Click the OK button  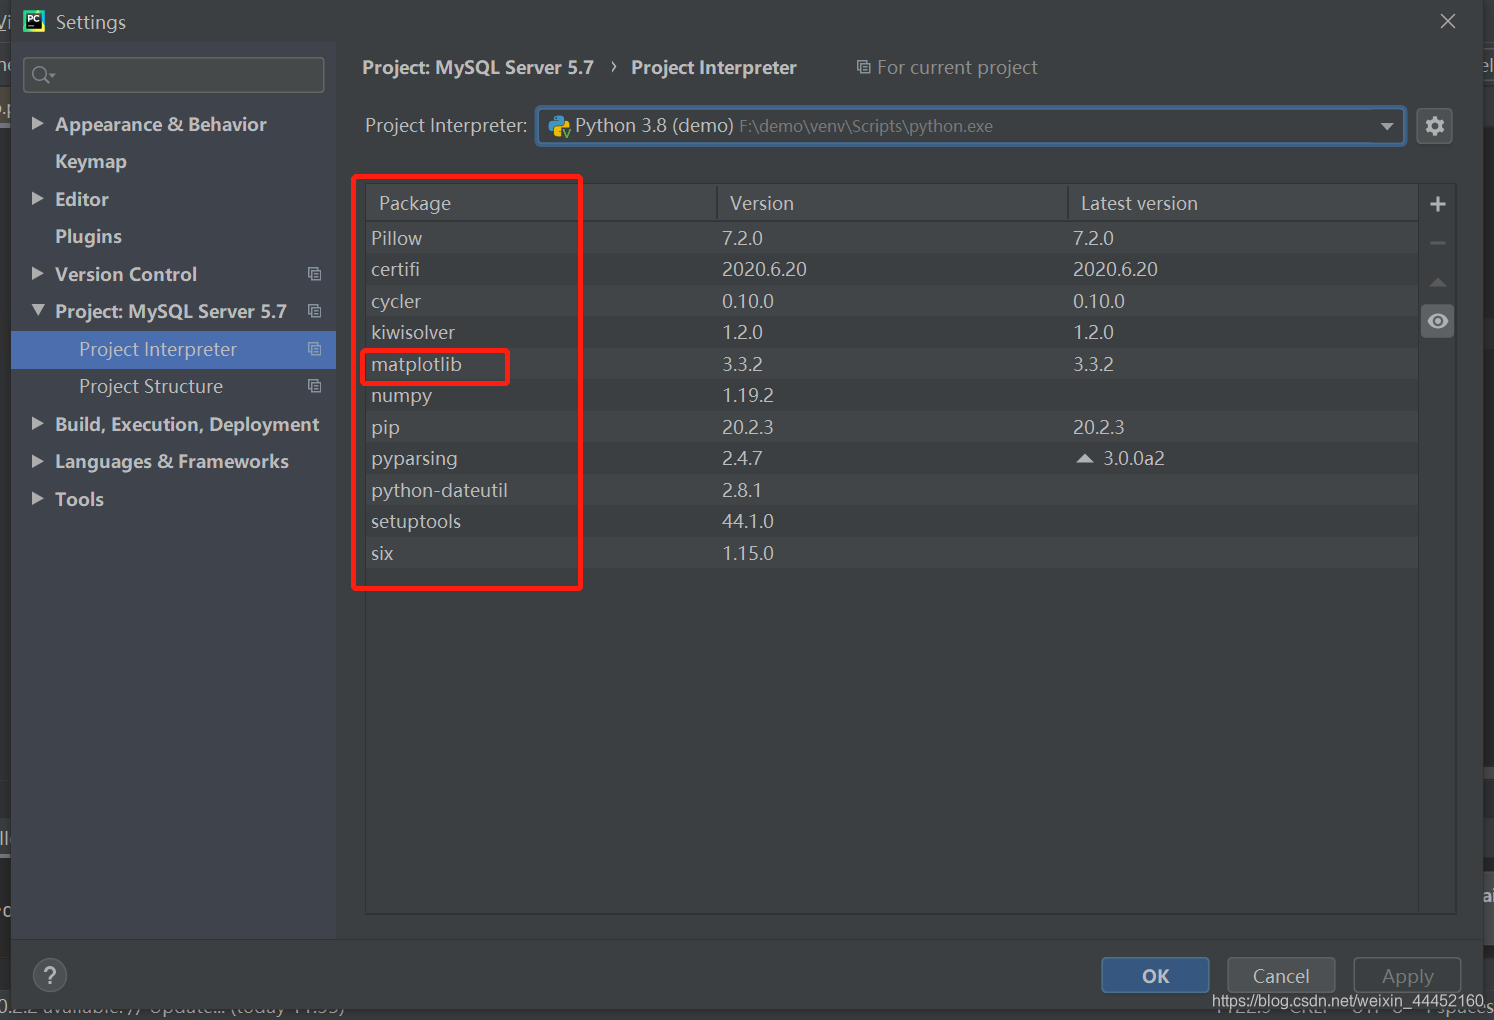coord(1155,976)
